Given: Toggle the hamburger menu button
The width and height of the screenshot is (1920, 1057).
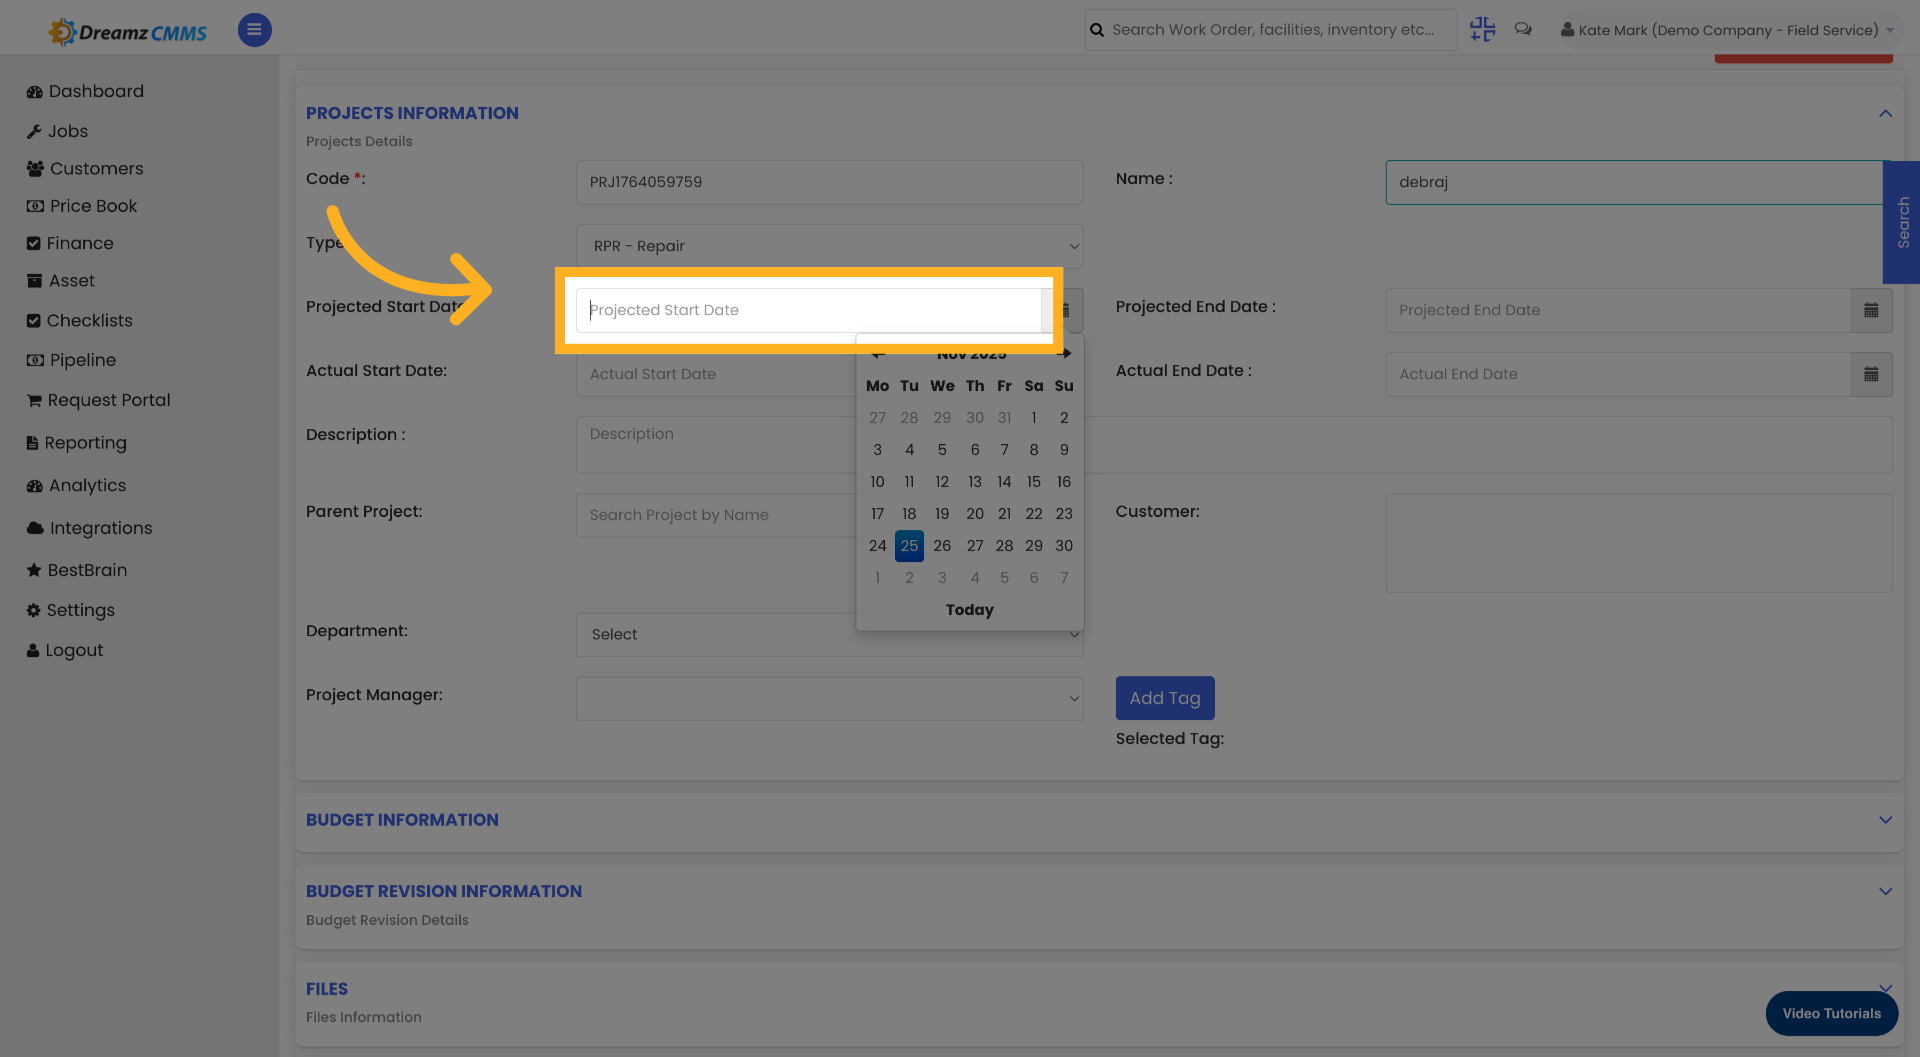Looking at the screenshot, I should point(254,30).
